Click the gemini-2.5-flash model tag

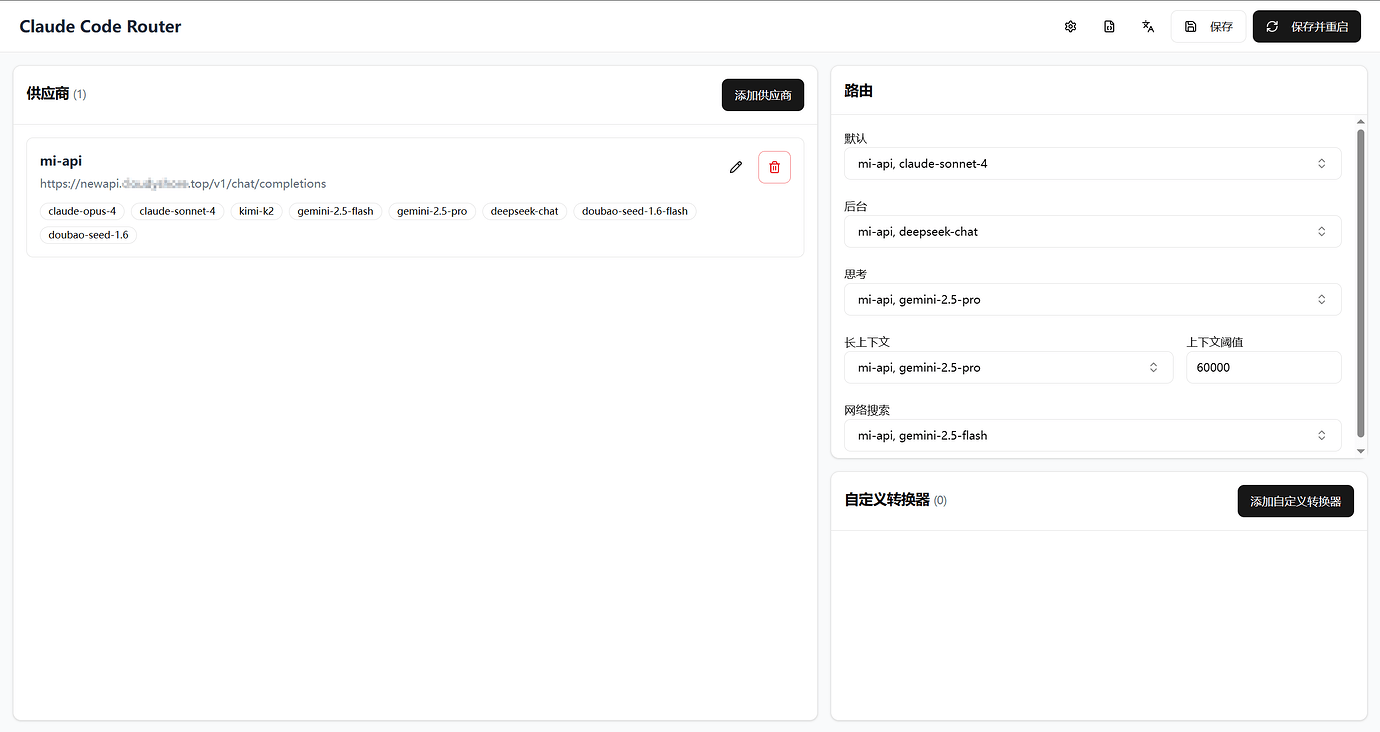coord(335,211)
